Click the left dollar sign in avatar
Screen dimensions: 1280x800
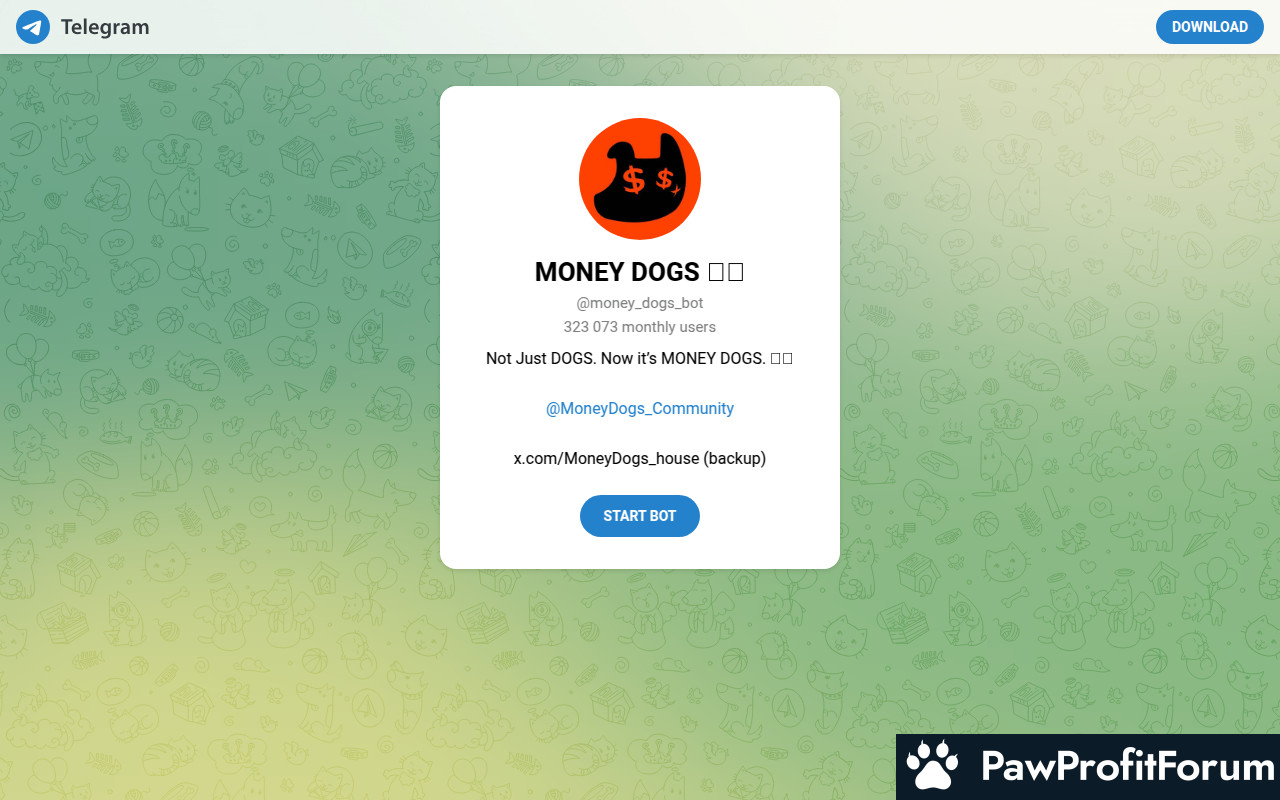pyautogui.click(x=633, y=180)
